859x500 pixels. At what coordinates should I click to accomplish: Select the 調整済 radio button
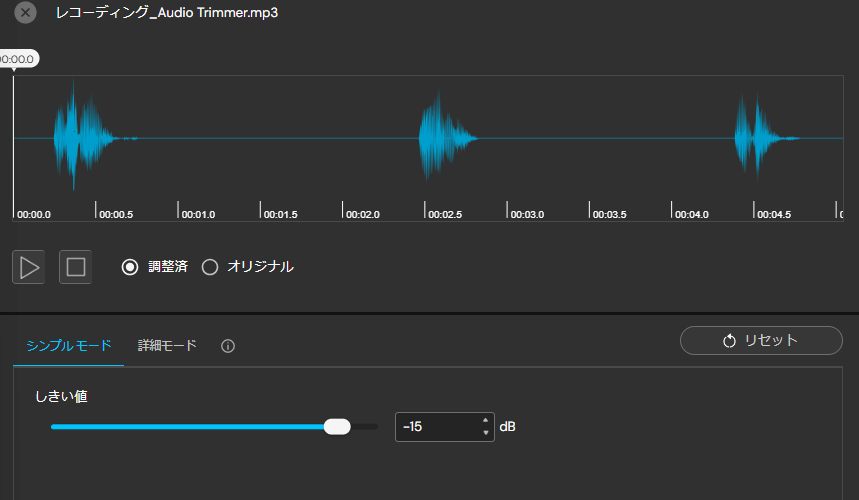pos(130,267)
